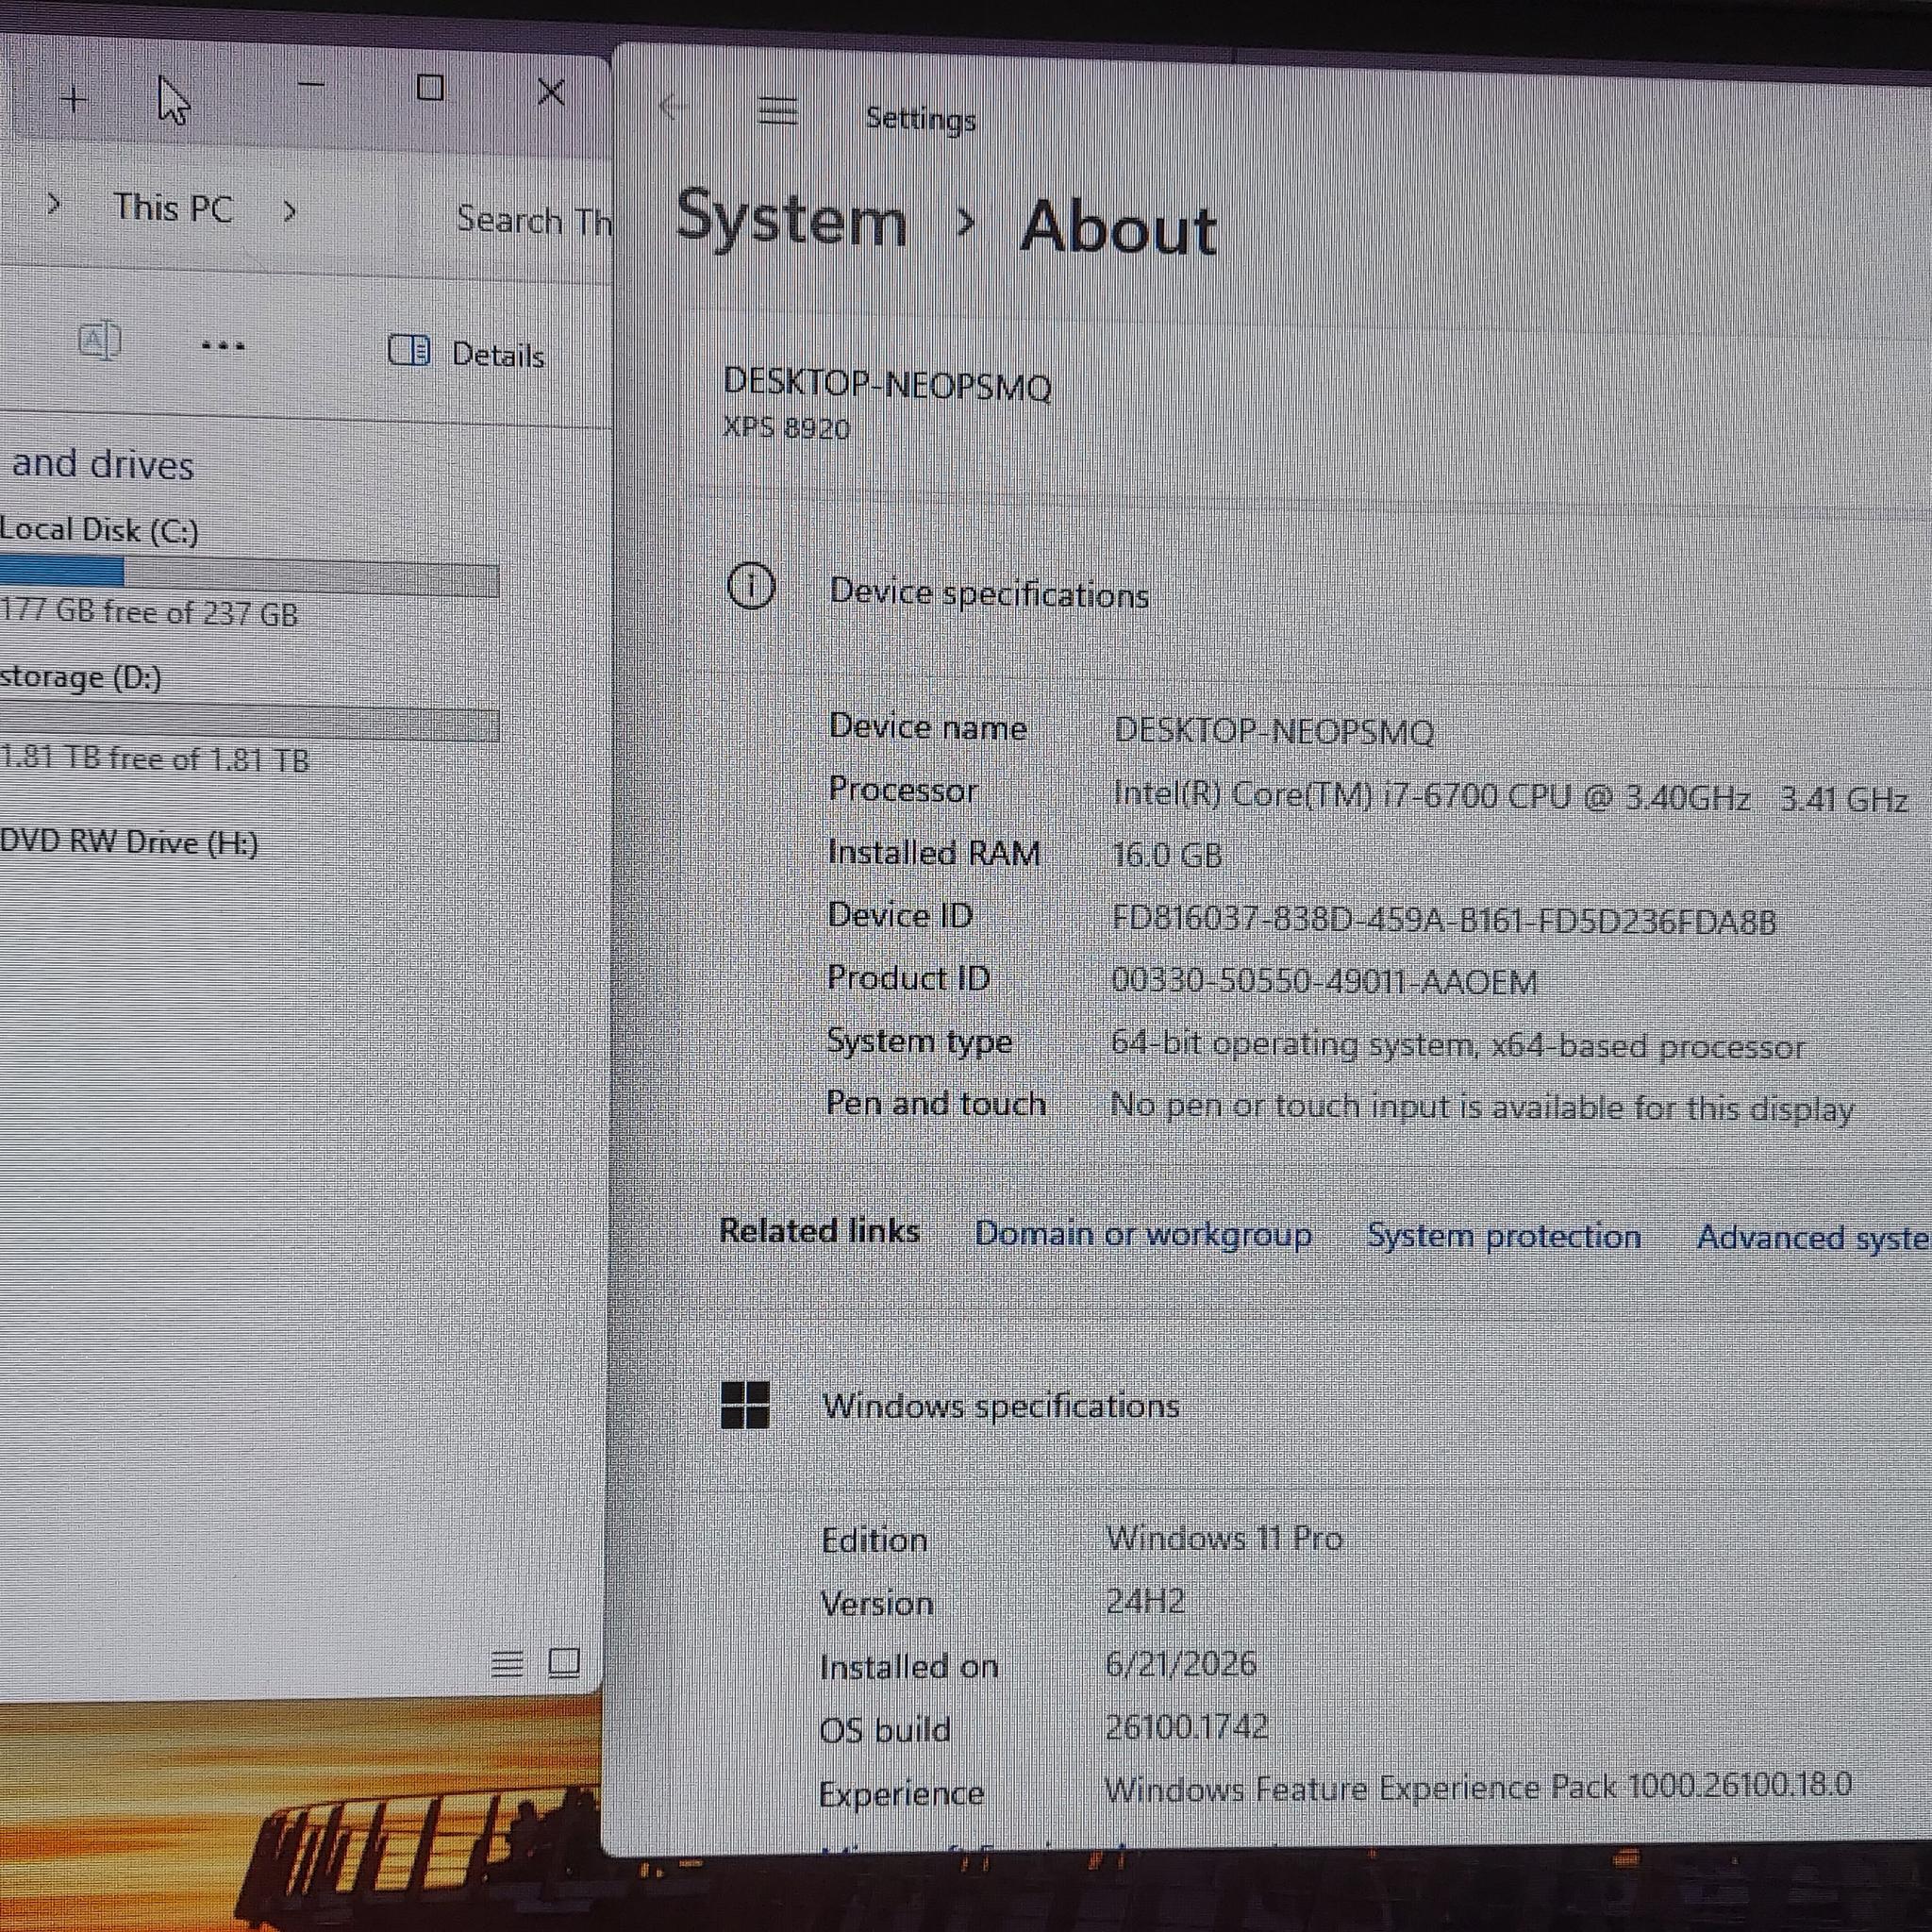Click the storage (D:) usage bar
The height and width of the screenshot is (1932, 1932).
tap(249, 724)
